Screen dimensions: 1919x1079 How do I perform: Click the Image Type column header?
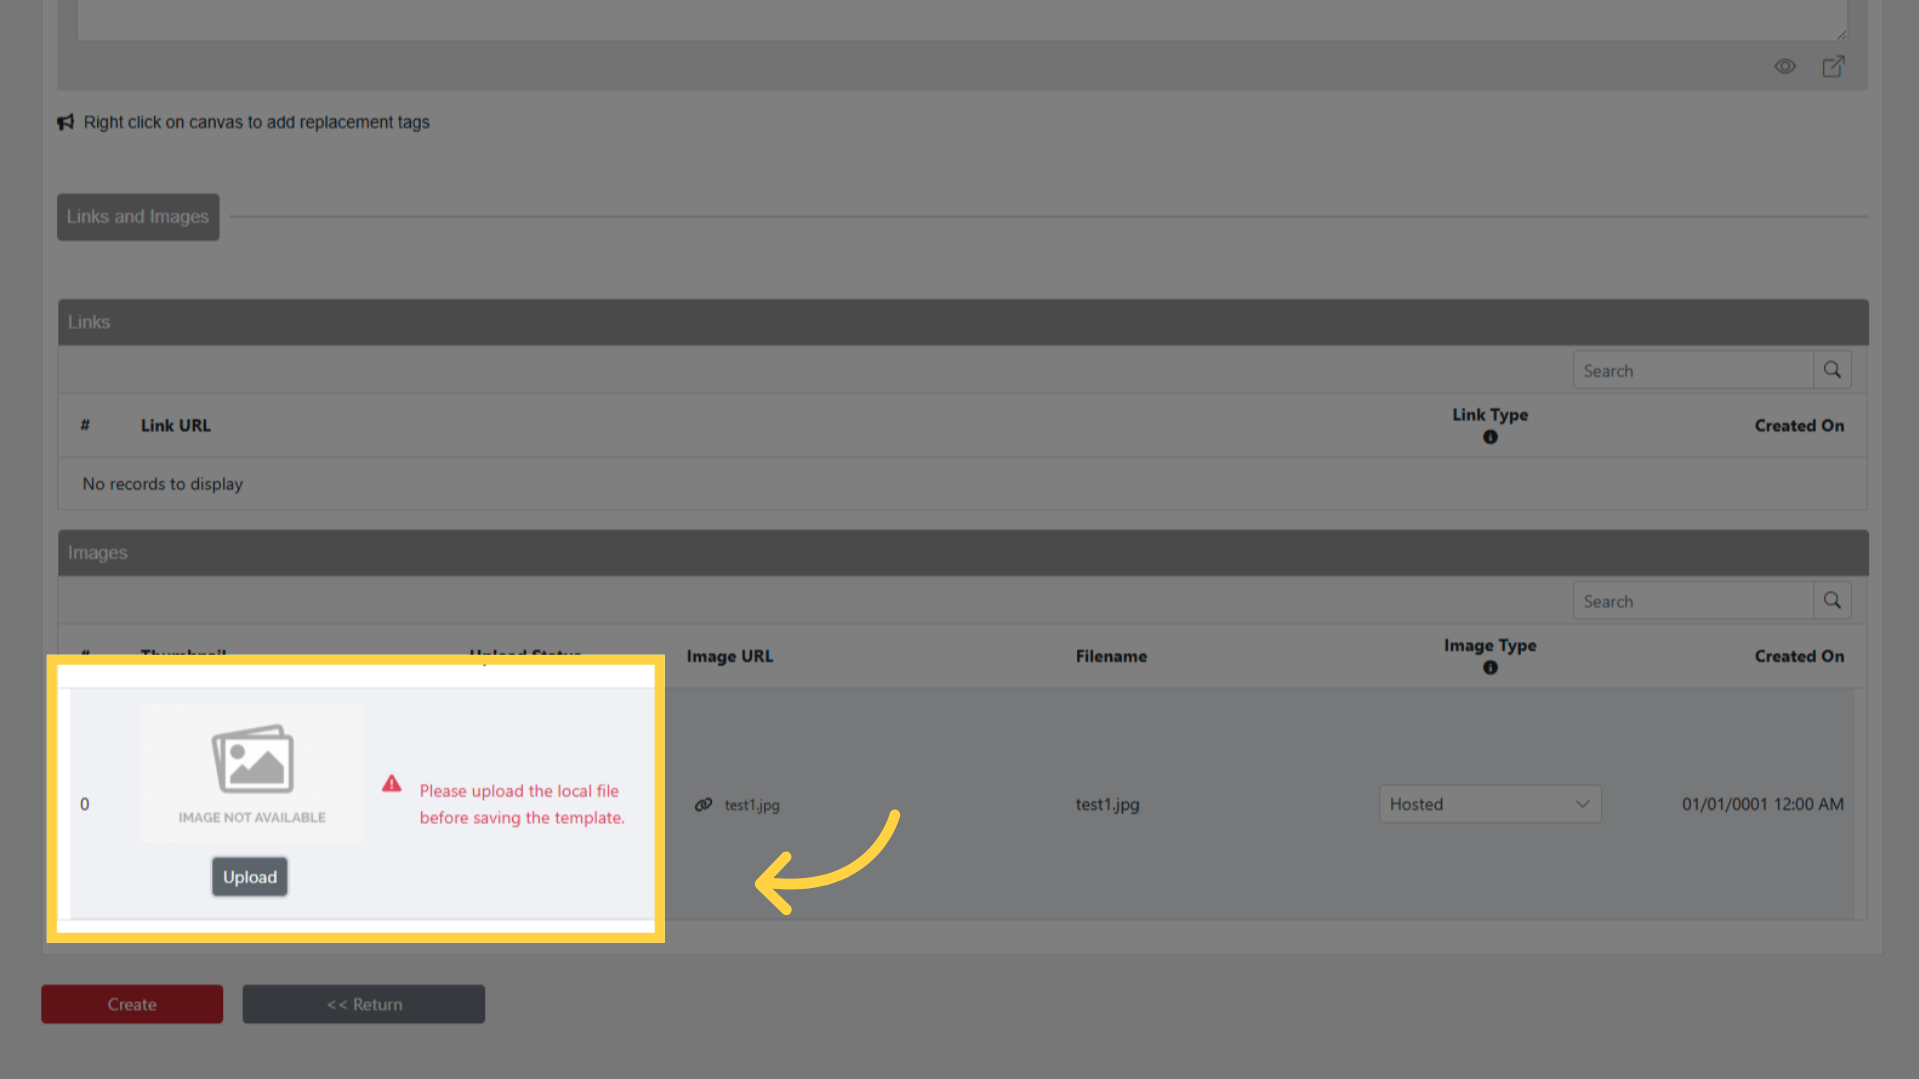[1490, 646]
